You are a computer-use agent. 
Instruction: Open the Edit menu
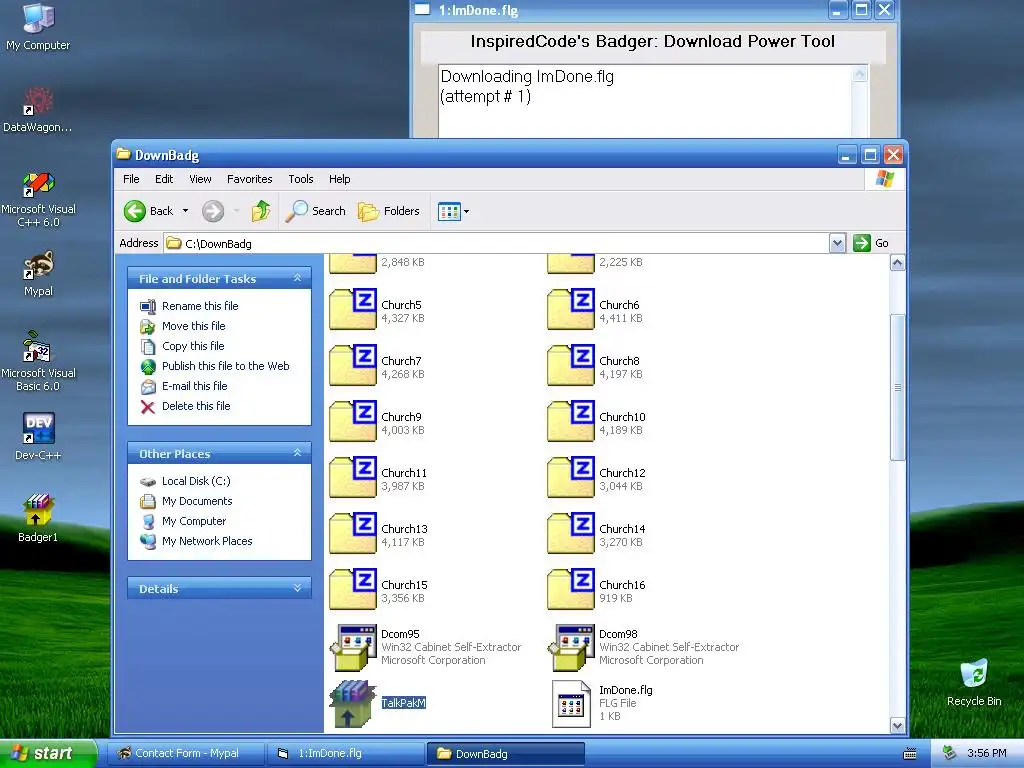point(164,179)
